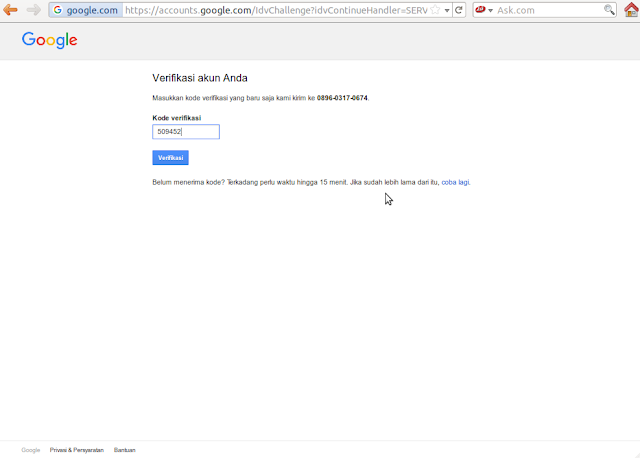Image resolution: width=640 pixels, height=458 pixels.
Task: Click the 'coba lagi' link
Action: coord(455,182)
